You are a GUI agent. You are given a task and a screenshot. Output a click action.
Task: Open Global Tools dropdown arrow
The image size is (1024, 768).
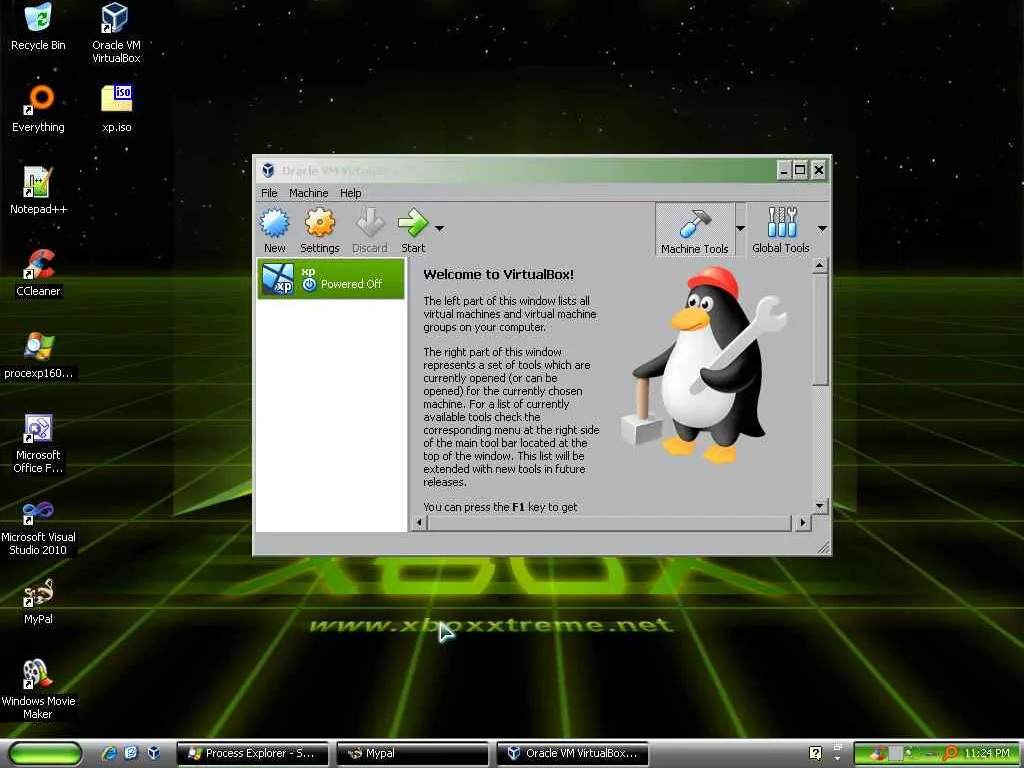[x=822, y=229]
